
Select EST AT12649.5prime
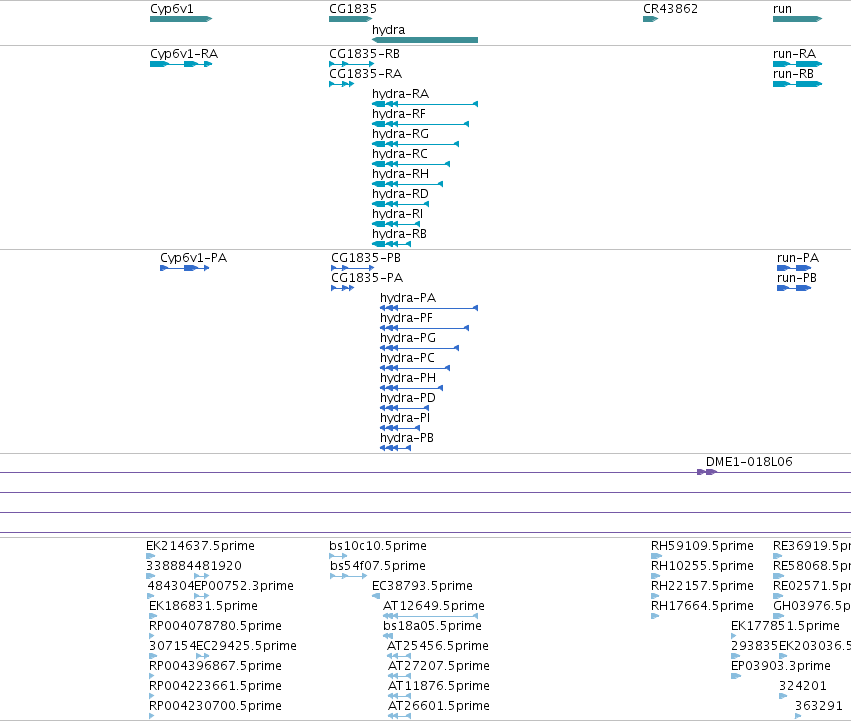430,616
